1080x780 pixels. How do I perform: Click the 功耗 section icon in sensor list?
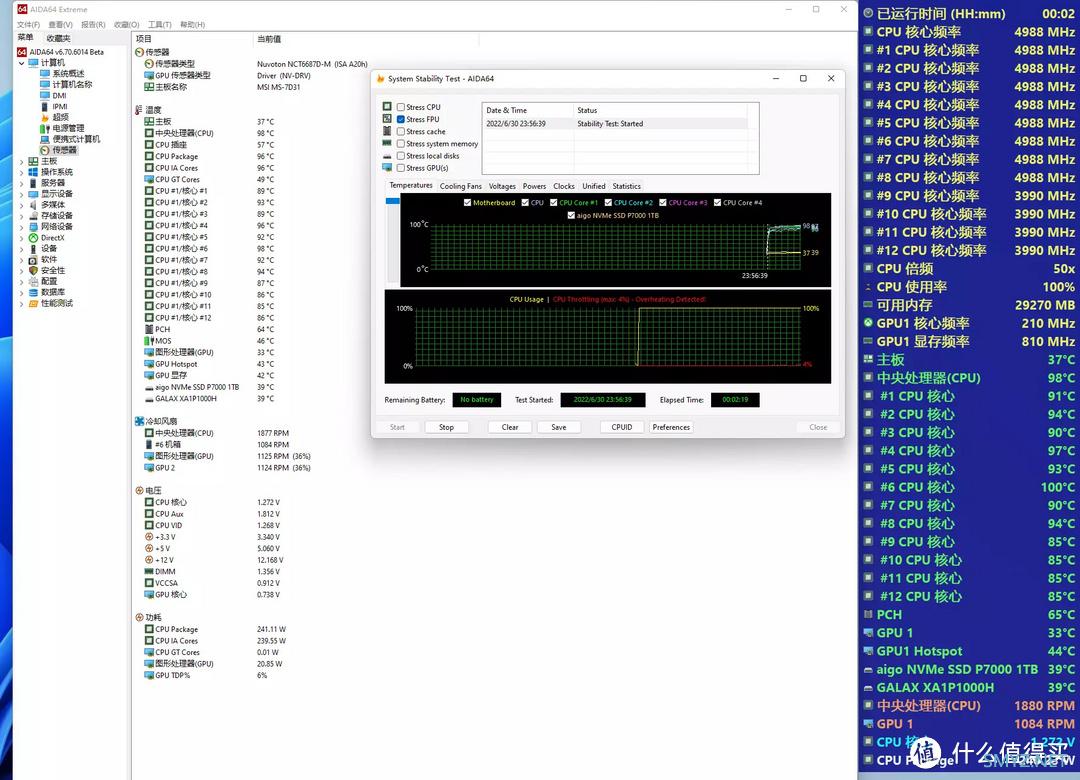point(139,617)
